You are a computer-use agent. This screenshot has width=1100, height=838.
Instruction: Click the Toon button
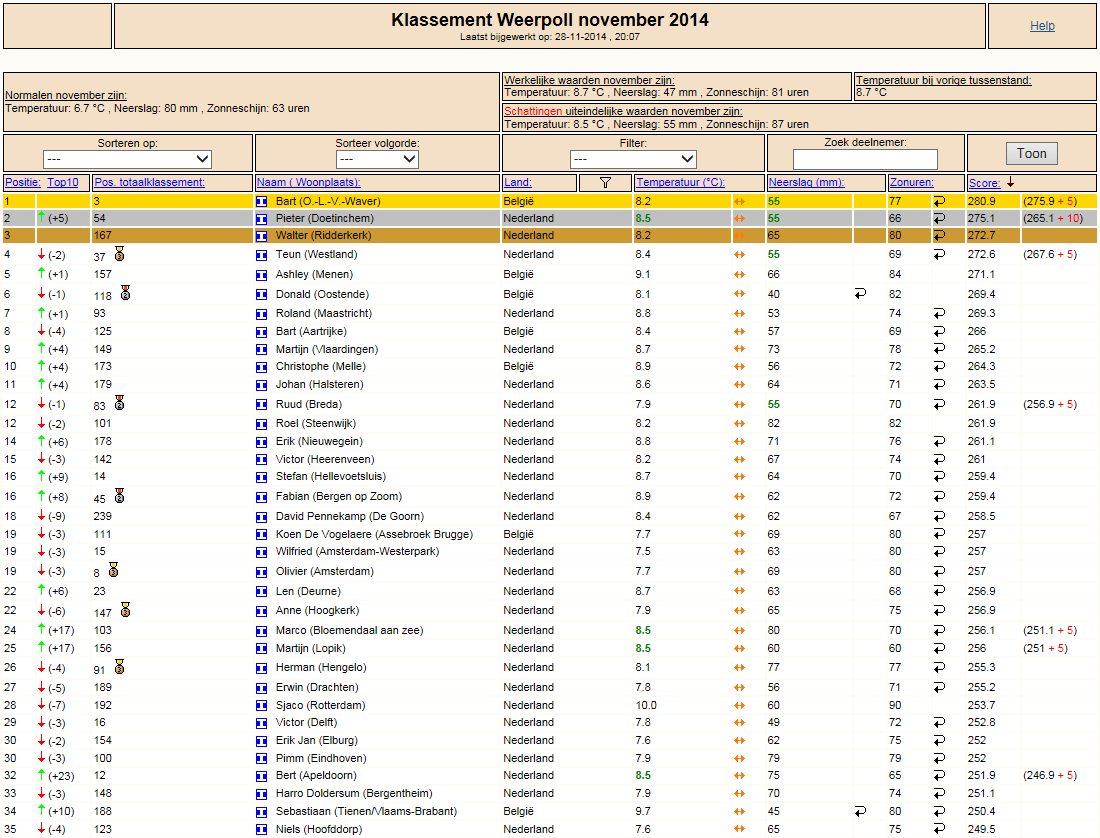pos(1031,154)
